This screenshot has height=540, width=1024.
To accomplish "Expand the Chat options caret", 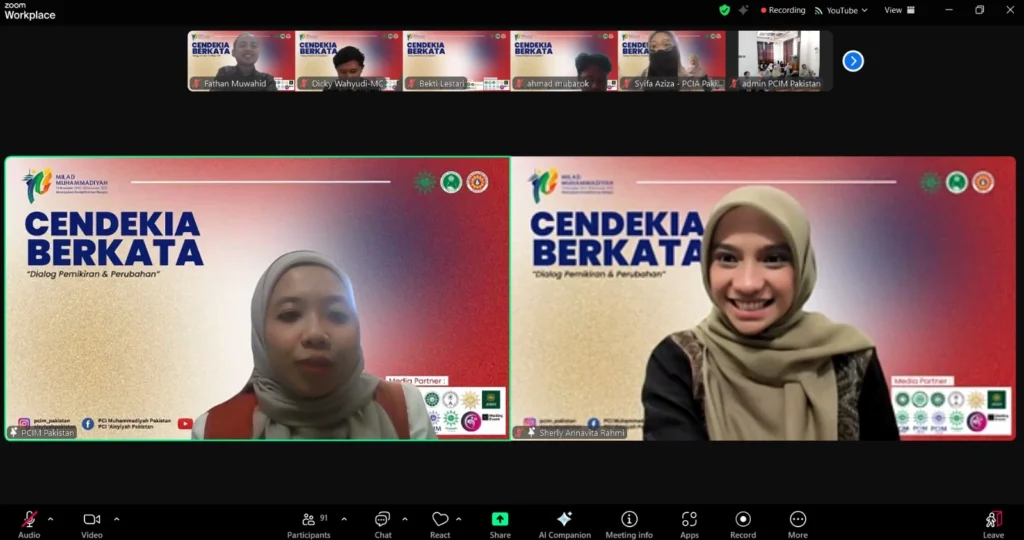I will click(405, 520).
